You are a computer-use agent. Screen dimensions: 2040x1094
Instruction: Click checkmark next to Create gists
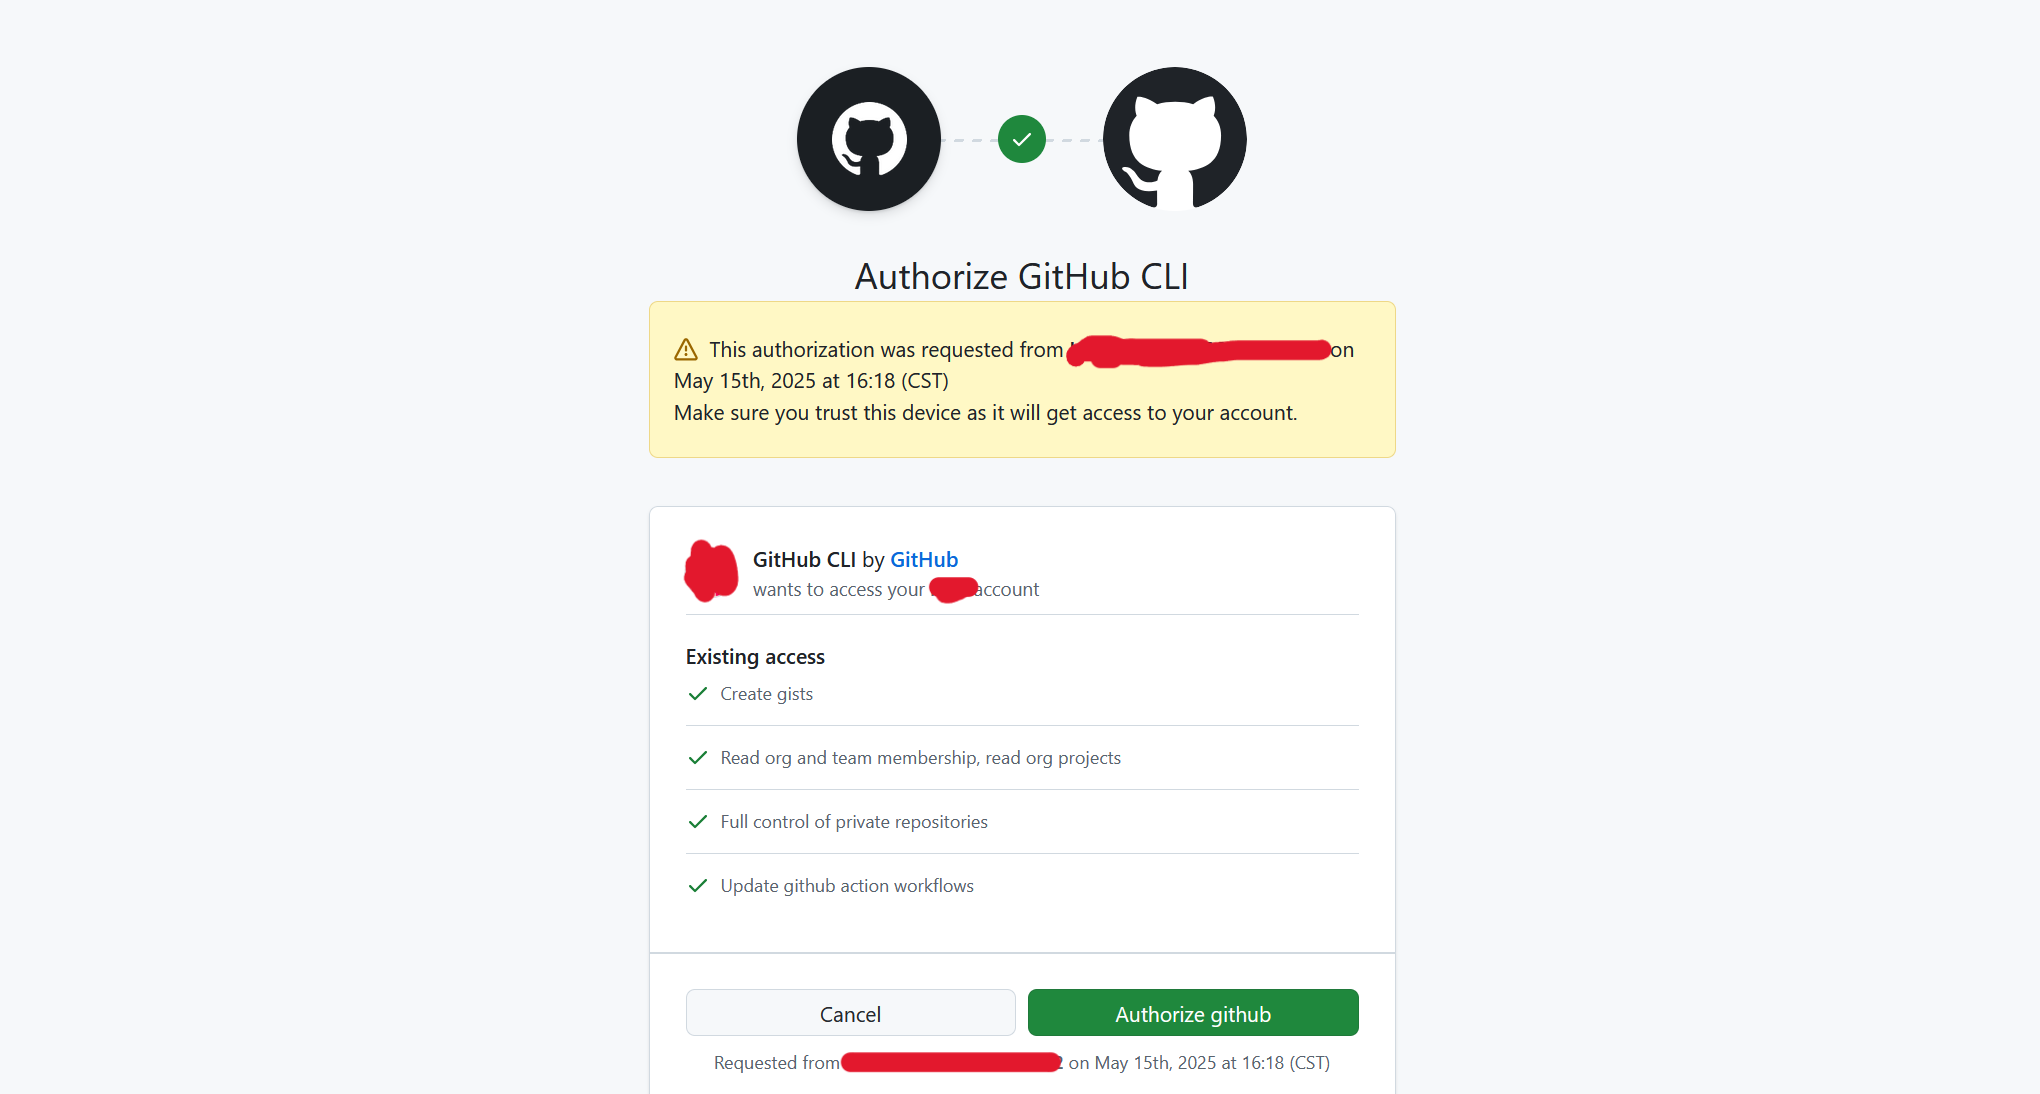(698, 693)
